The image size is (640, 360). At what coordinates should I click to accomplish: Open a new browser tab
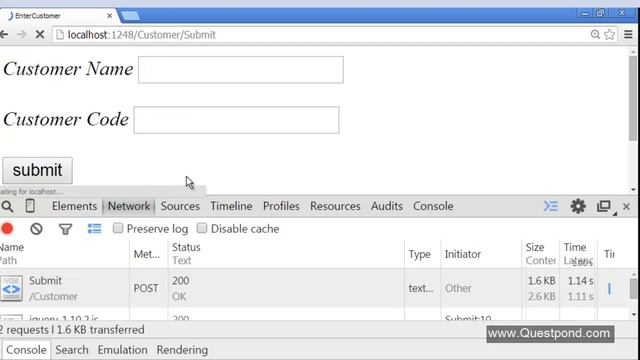click(130, 16)
